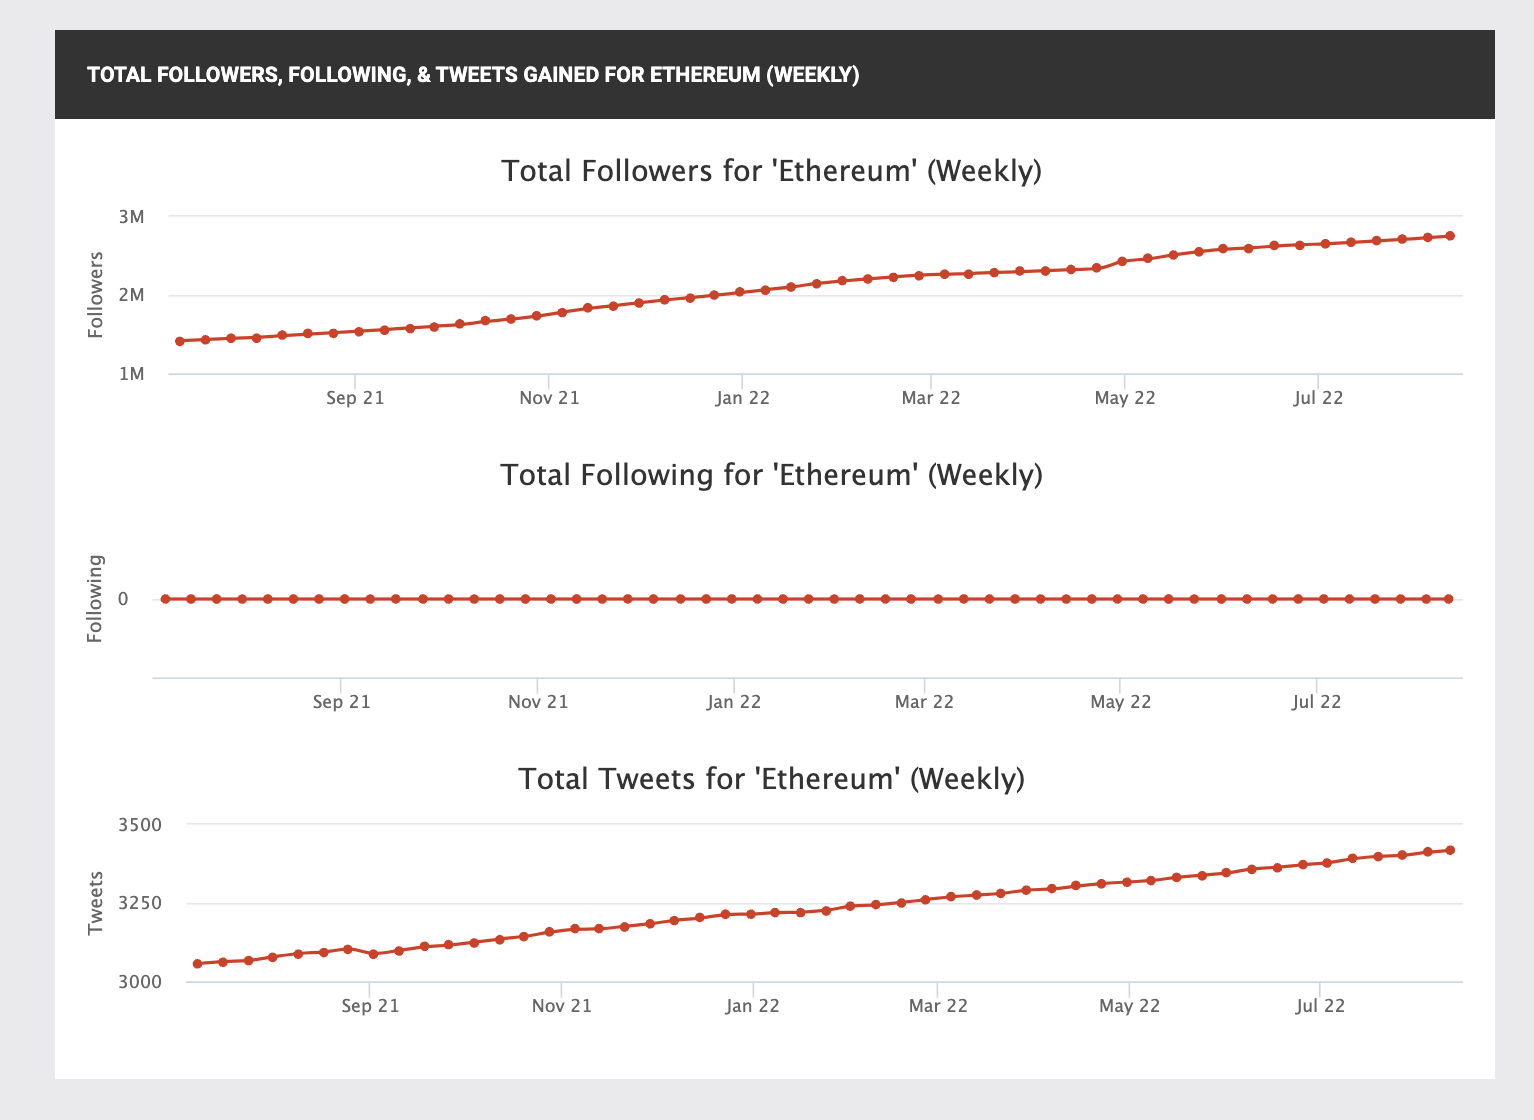Click the 'Total Tweets for Ethereum (Weekly)' chart title
Image resolution: width=1534 pixels, height=1120 pixels.
tap(771, 779)
